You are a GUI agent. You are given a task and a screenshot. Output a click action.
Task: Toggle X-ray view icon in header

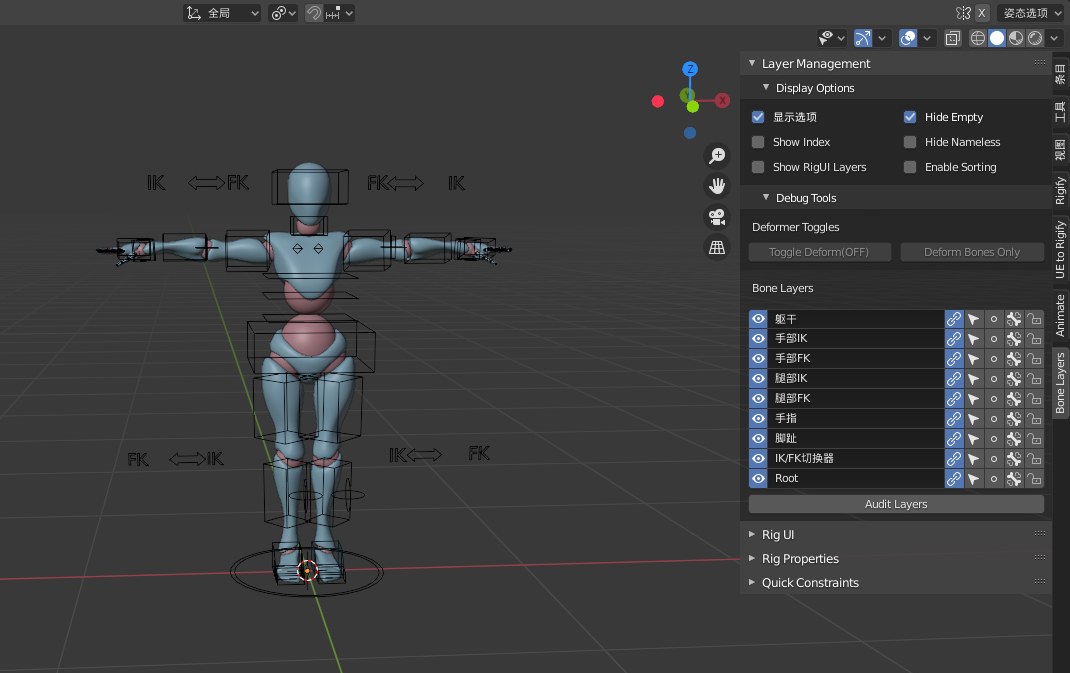(953, 38)
